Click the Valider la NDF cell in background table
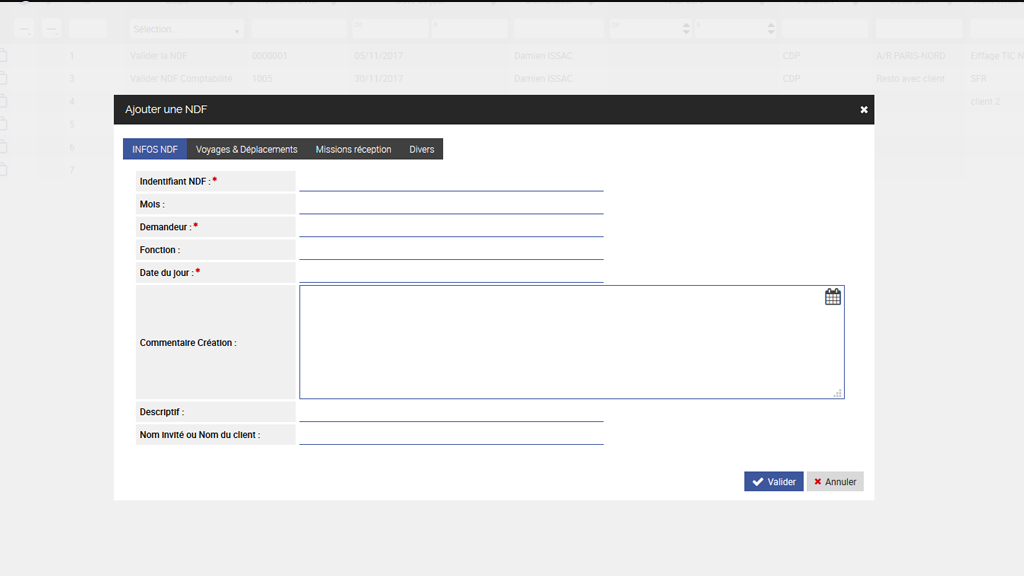1024x576 pixels. [159, 56]
